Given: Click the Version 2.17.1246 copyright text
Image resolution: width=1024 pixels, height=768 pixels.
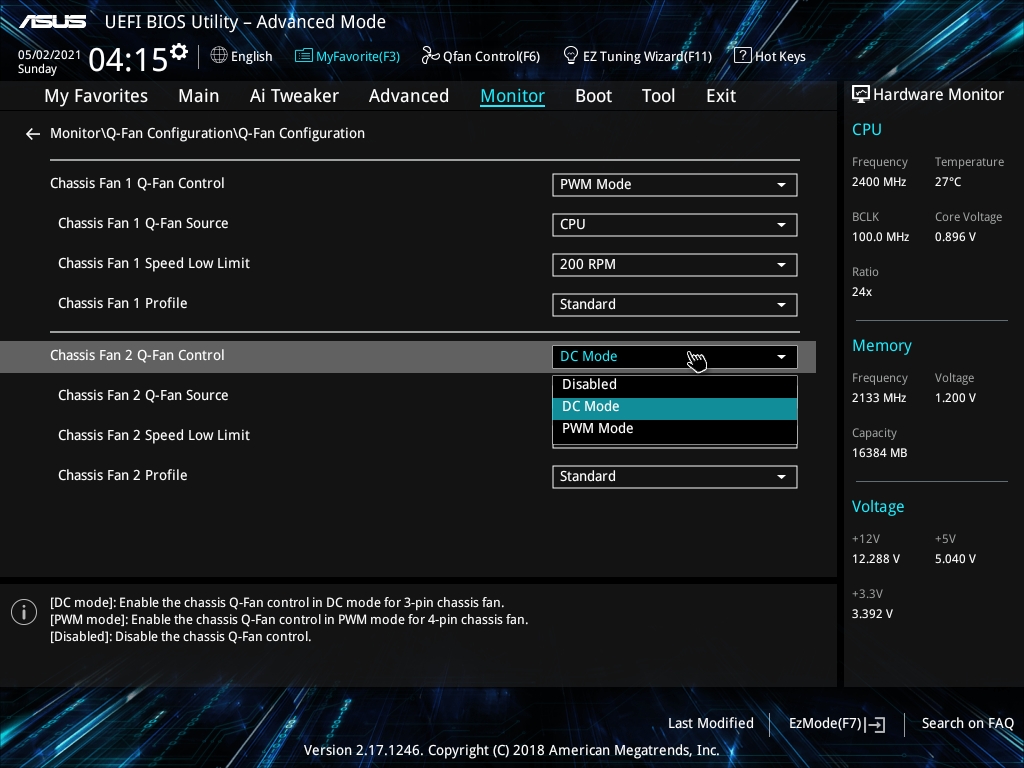Looking at the screenshot, I should [511, 750].
